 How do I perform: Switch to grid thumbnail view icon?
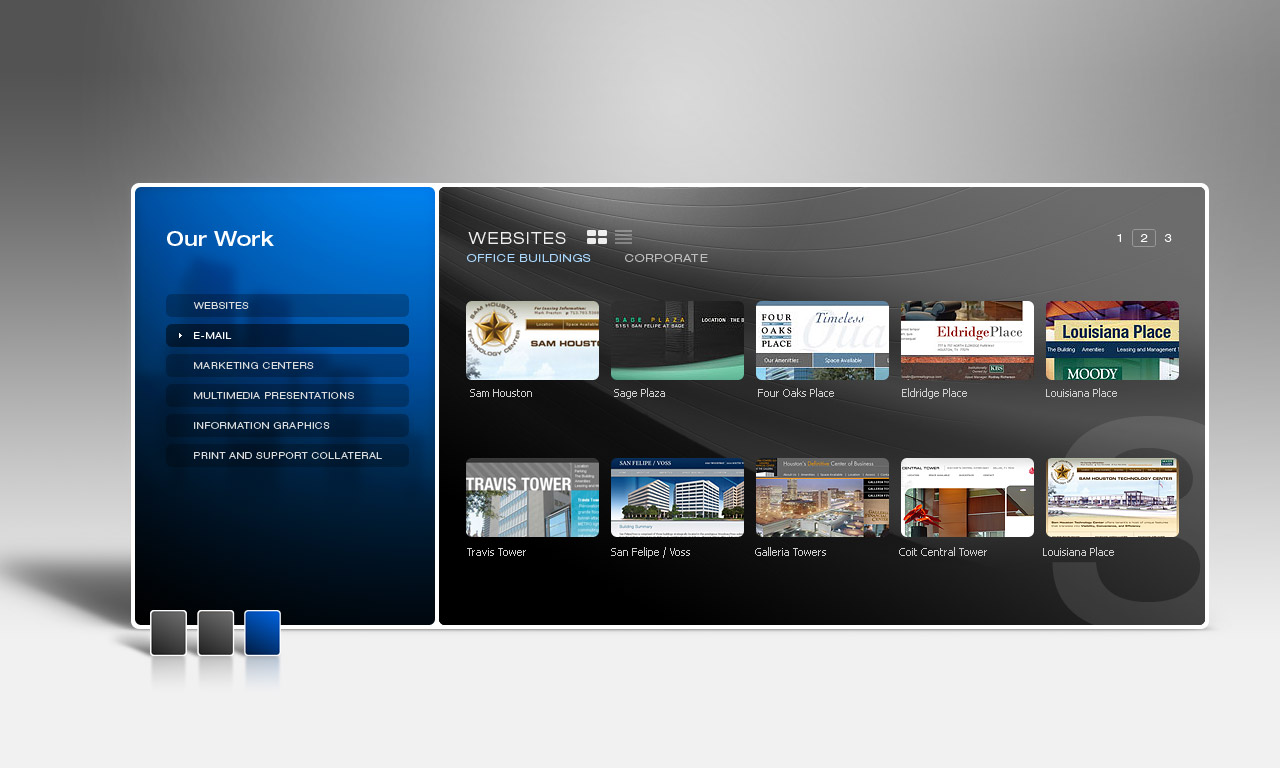tap(597, 237)
